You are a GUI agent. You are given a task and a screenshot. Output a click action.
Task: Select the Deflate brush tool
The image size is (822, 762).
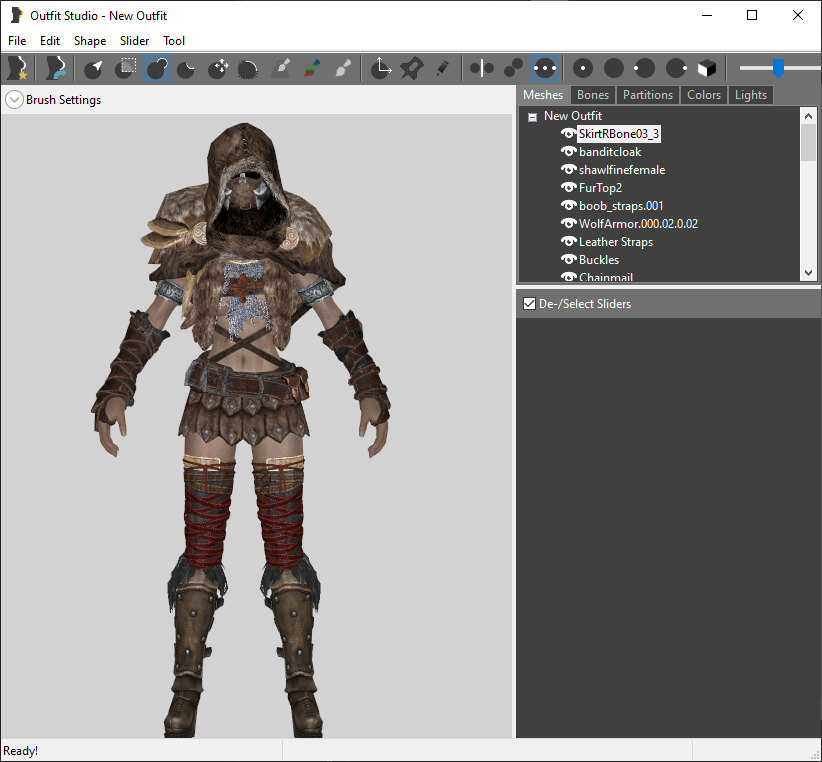tap(186, 68)
